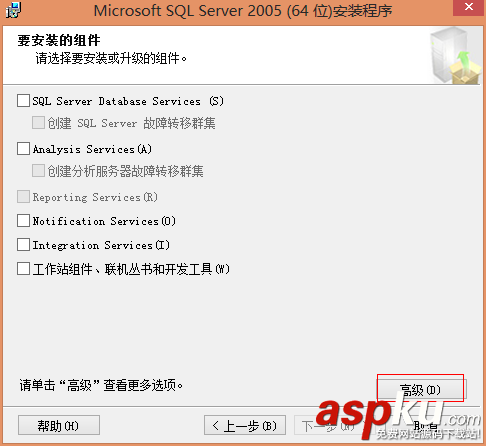Enable Integration Services (I) checkbox
This screenshot has width=486, height=446.
click(23, 245)
